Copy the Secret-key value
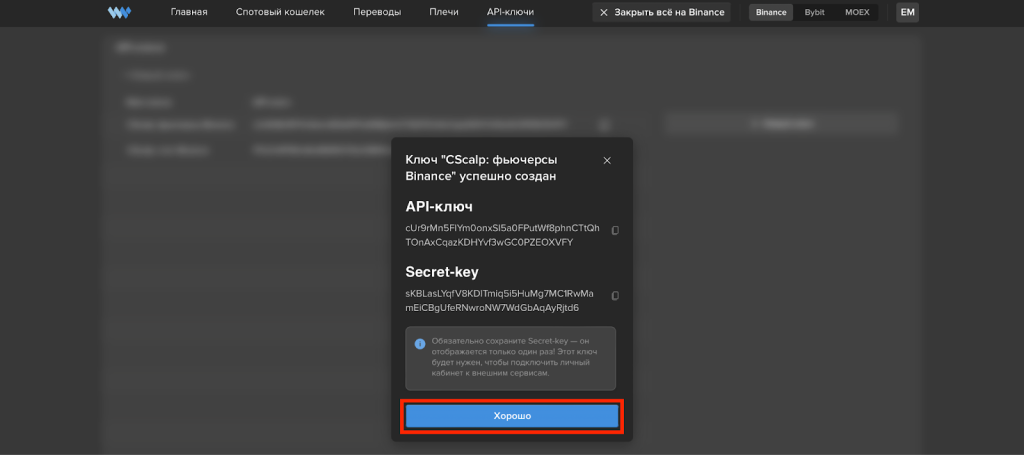The height and width of the screenshot is (455, 1024). [615, 296]
